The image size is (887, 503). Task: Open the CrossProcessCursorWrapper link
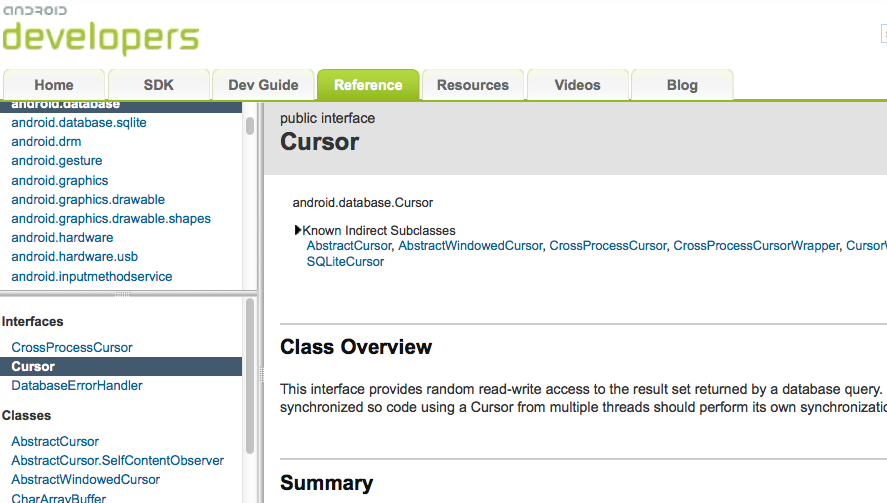click(x=756, y=246)
